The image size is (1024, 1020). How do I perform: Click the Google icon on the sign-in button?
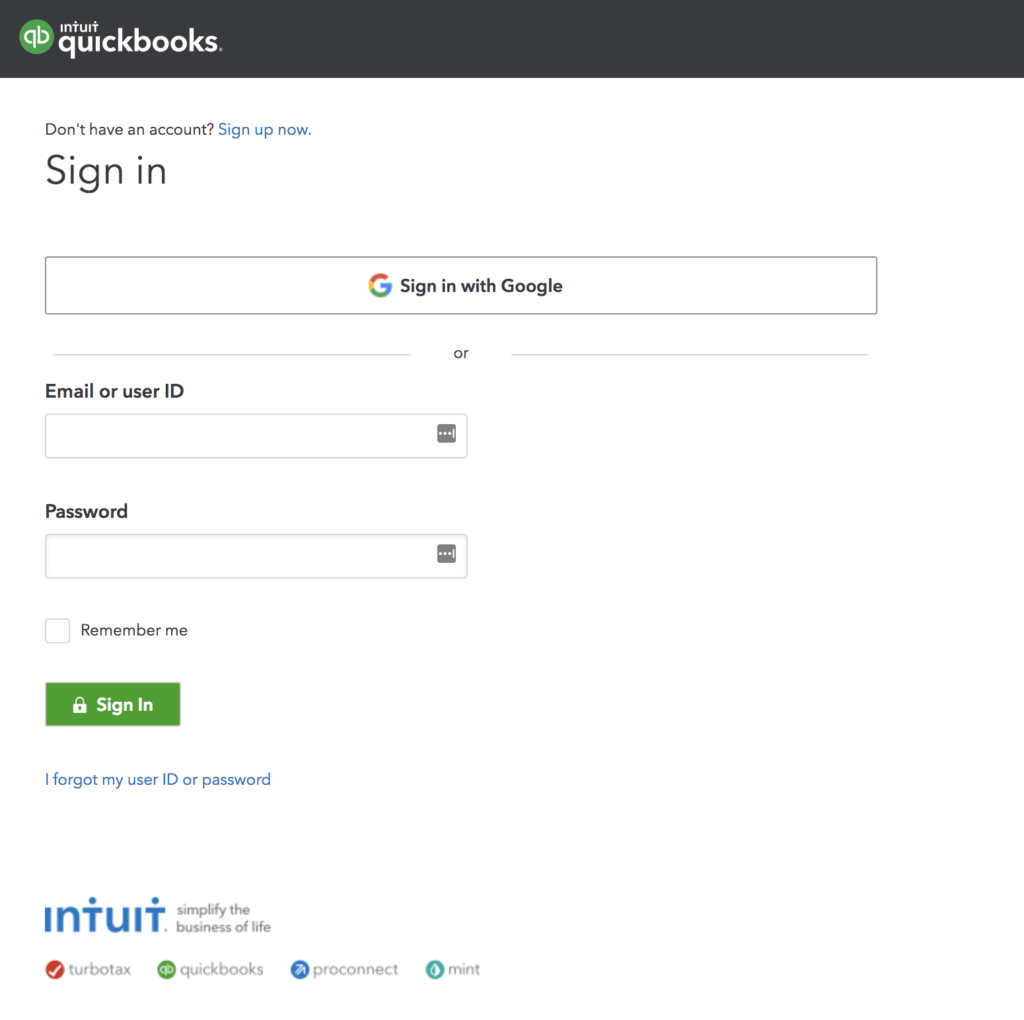(x=381, y=285)
